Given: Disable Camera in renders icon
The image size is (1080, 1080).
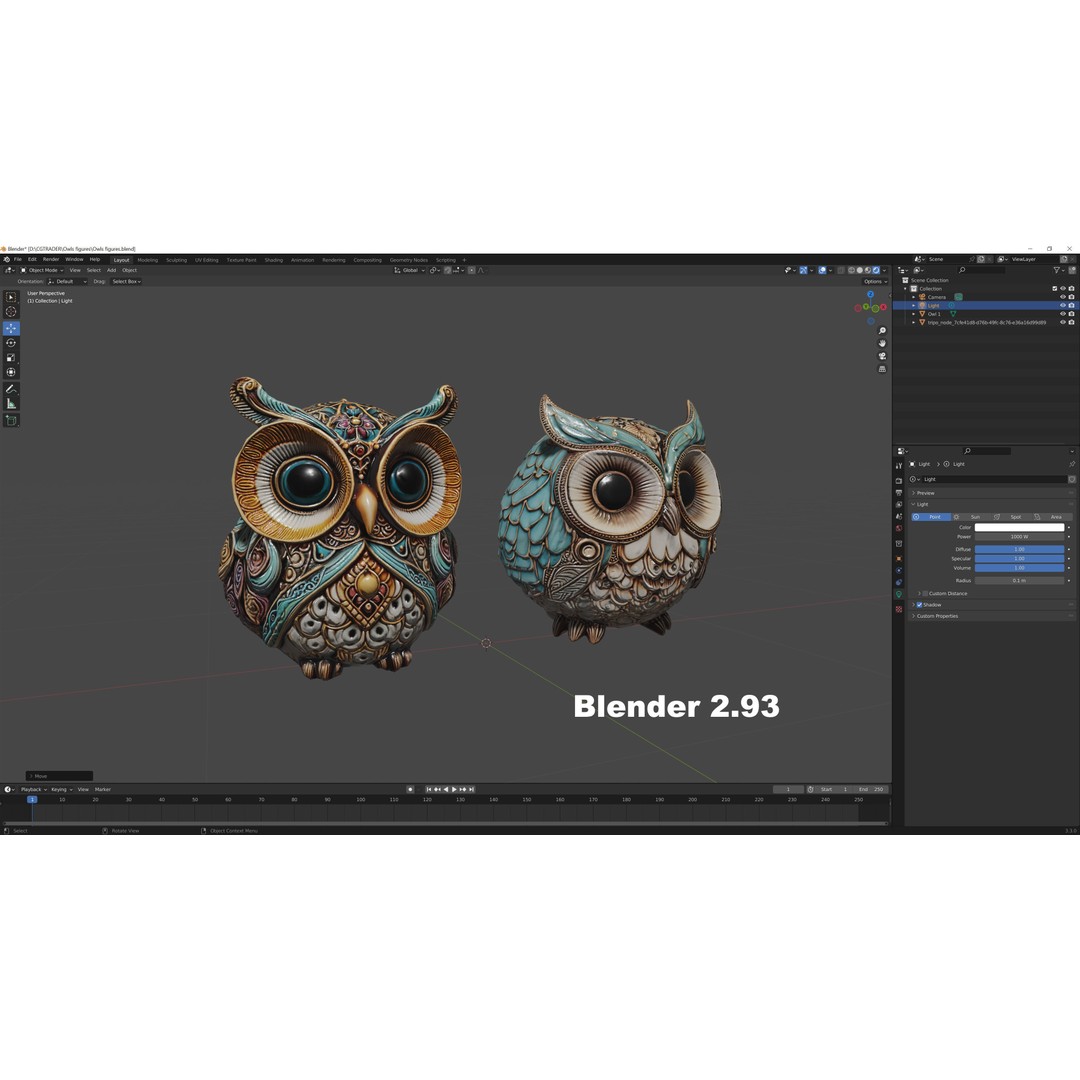Looking at the screenshot, I should (x=1072, y=297).
